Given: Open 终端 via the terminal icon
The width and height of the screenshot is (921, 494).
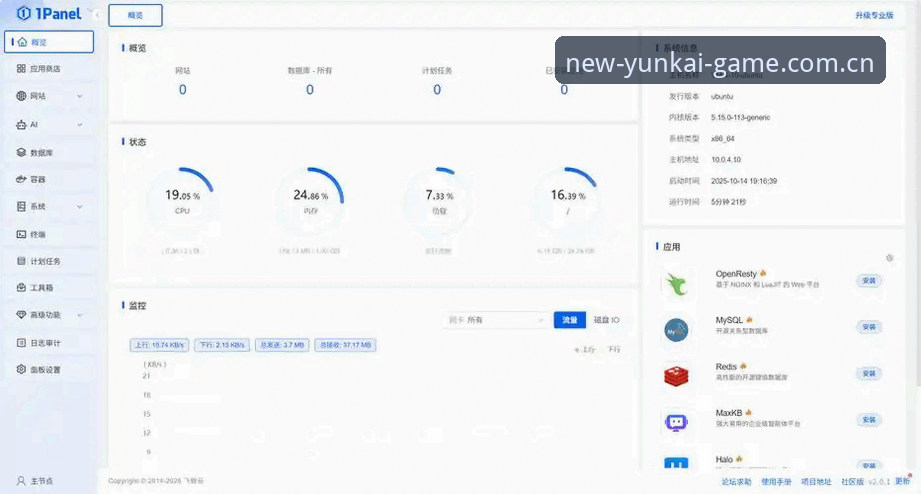Looking at the screenshot, I should coord(21,234).
